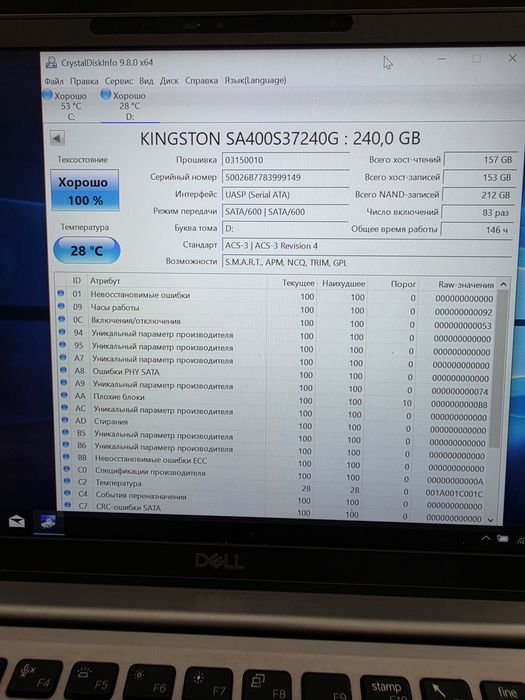Click the scroll-up arrow of attribute list
Screen dimensions: 525x700
click(503, 284)
